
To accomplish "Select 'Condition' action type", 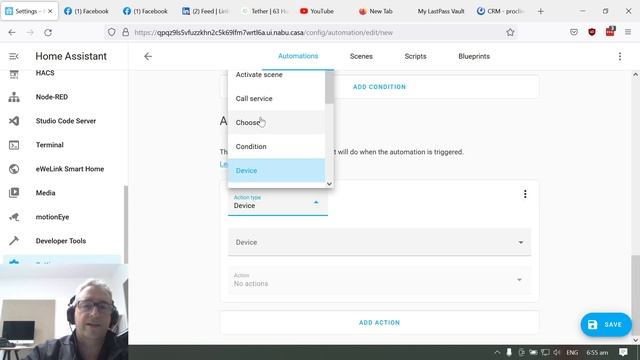I will point(276,147).
